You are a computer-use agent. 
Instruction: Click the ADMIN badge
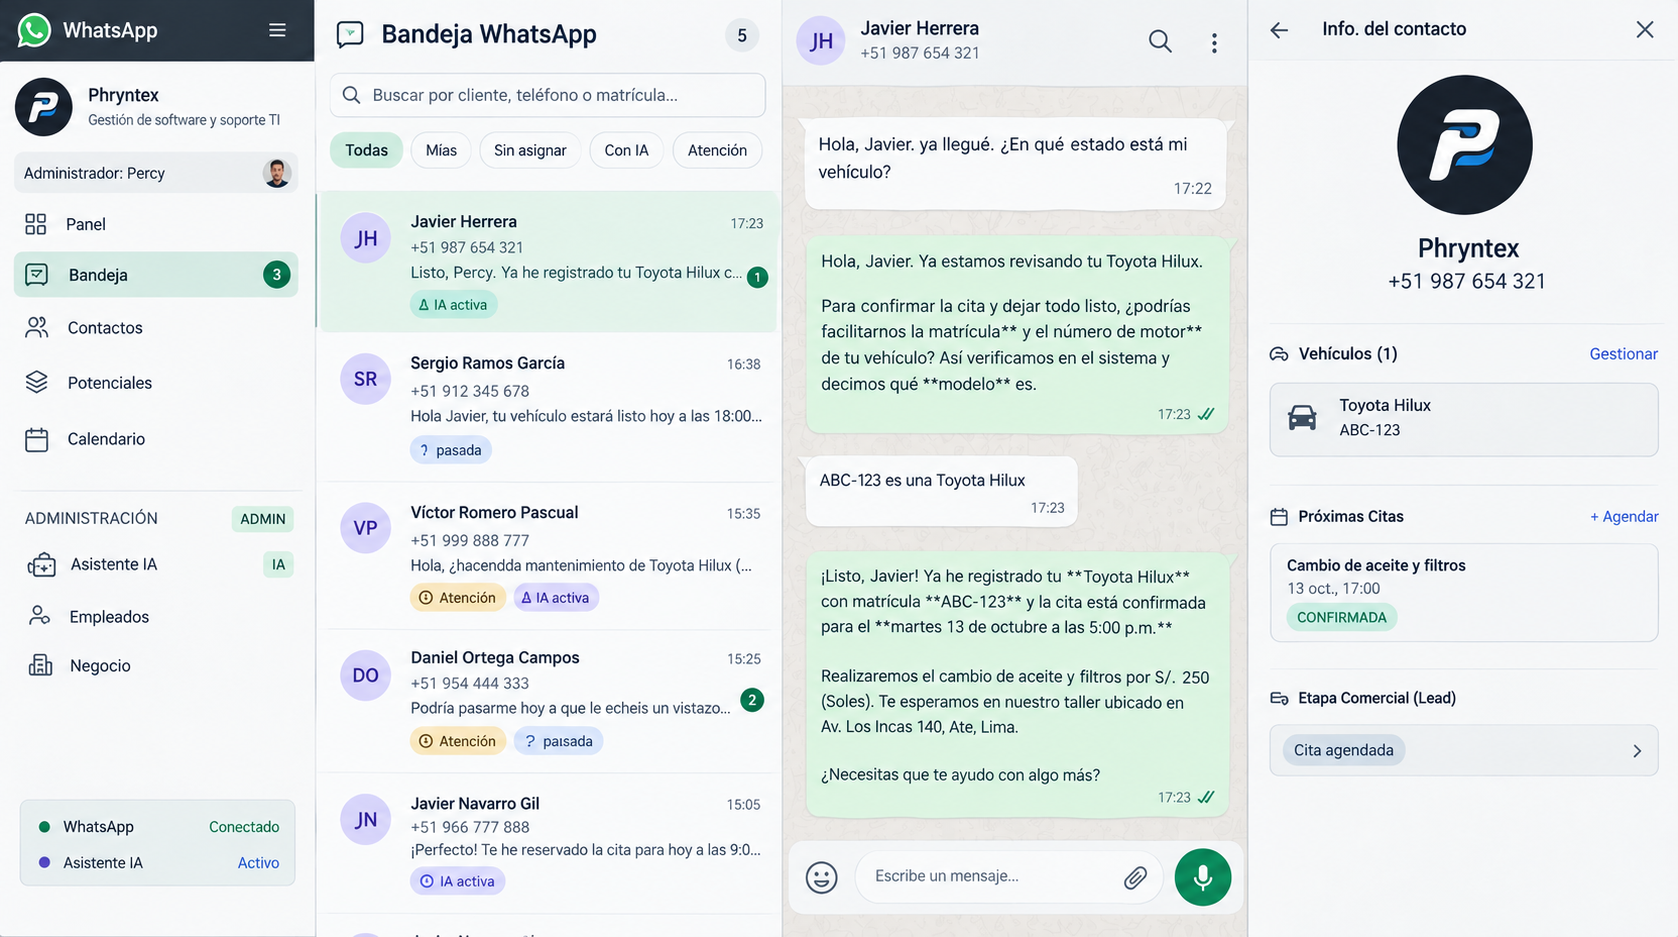[x=263, y=519]
